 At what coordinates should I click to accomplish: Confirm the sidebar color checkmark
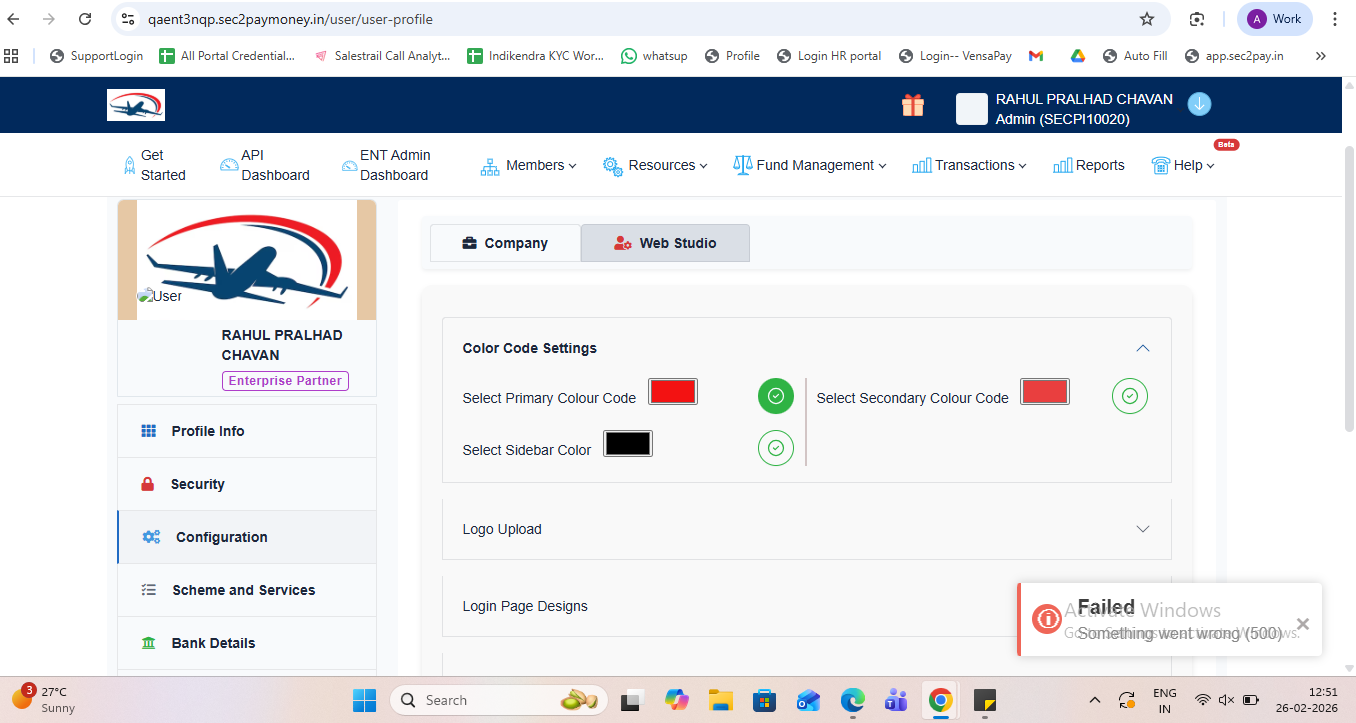[x=775, y=448]
